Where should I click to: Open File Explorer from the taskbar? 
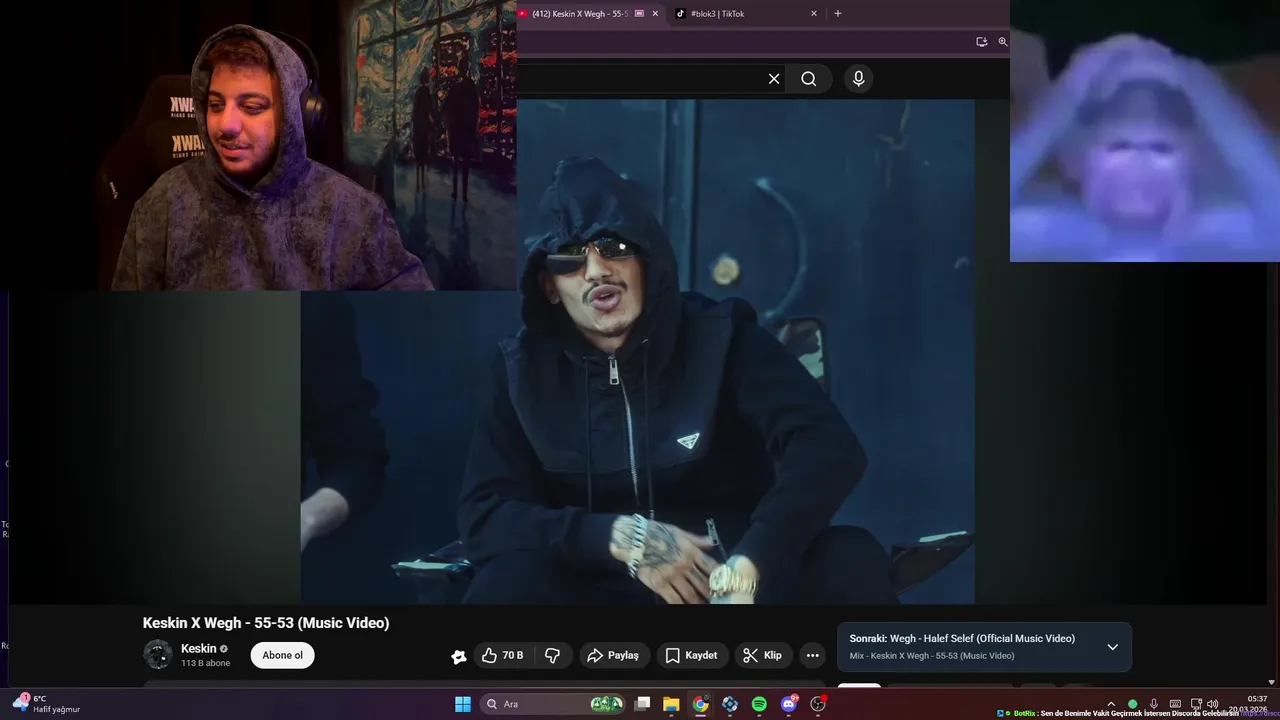coord(671,704)
